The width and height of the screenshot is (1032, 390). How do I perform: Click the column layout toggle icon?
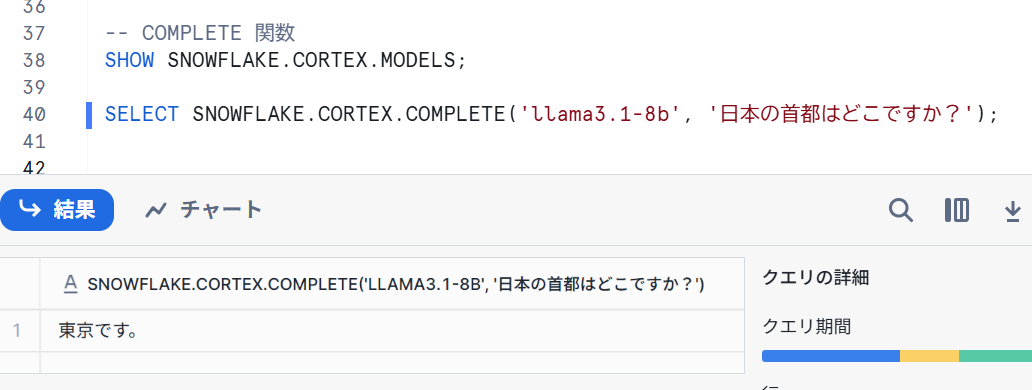(x=956, y=210)
